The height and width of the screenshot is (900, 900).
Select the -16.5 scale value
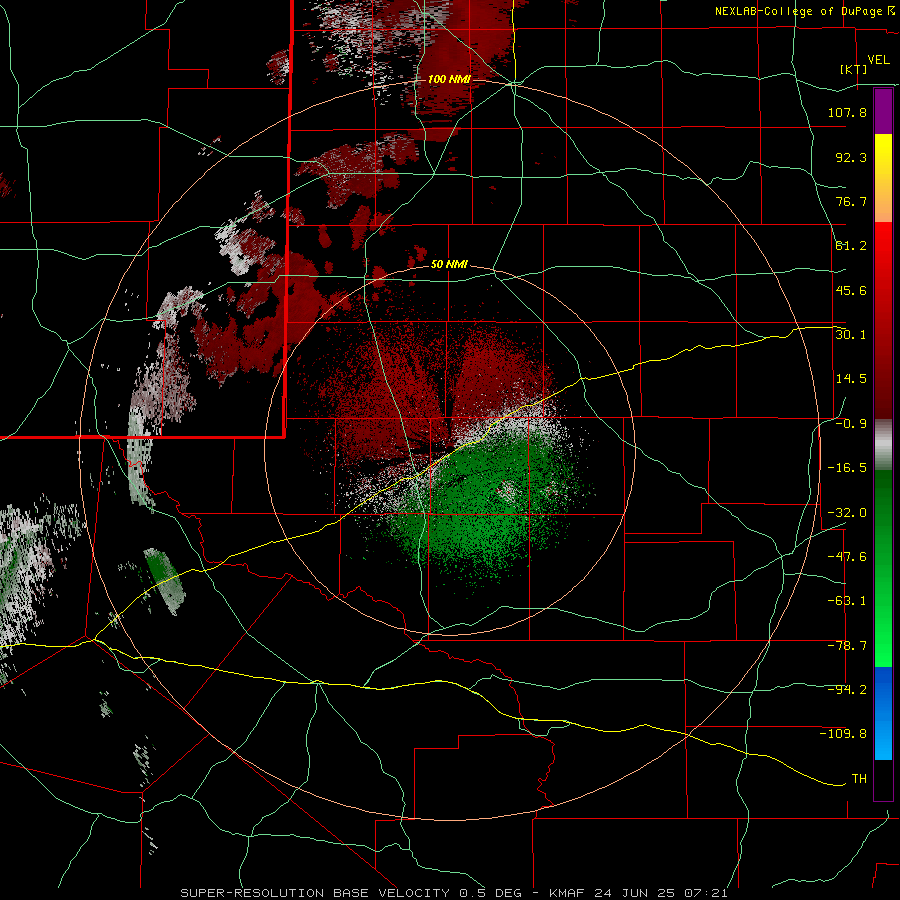(x=847, y=468)
